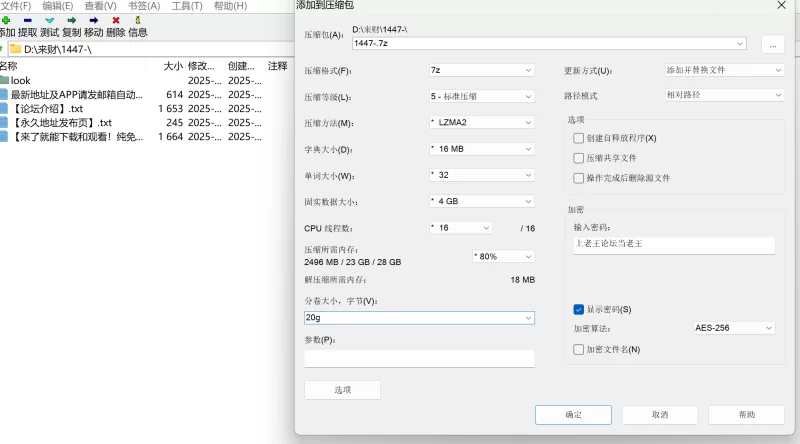Sort by 创建... column header
Viewport: 800px width, 444px height.
(x=241, y=66)
